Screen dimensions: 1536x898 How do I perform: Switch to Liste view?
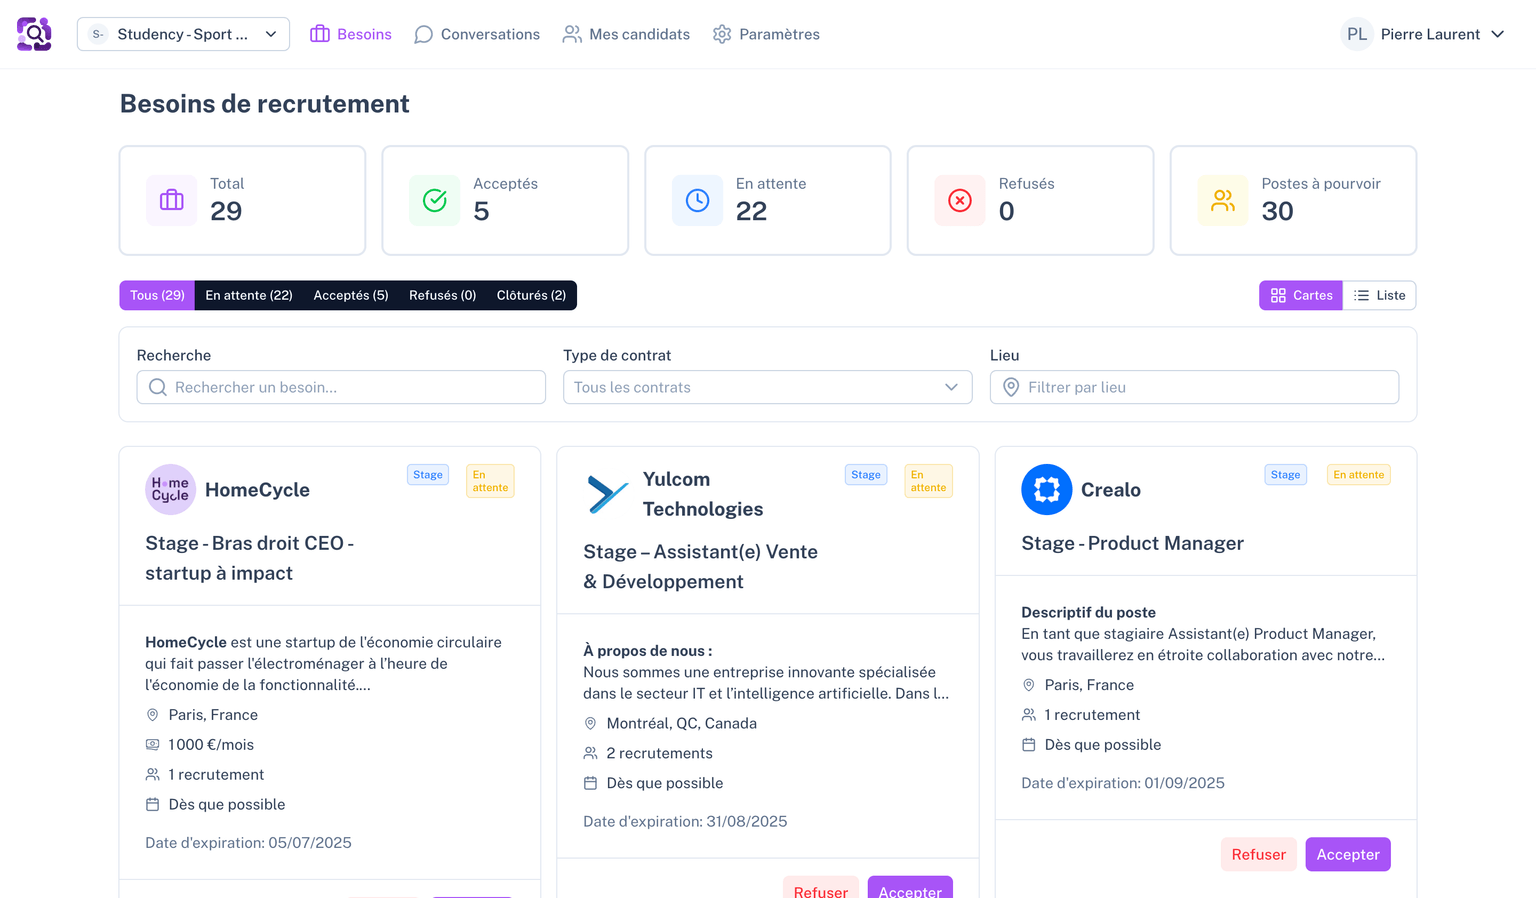click(x=1379, y=295)
